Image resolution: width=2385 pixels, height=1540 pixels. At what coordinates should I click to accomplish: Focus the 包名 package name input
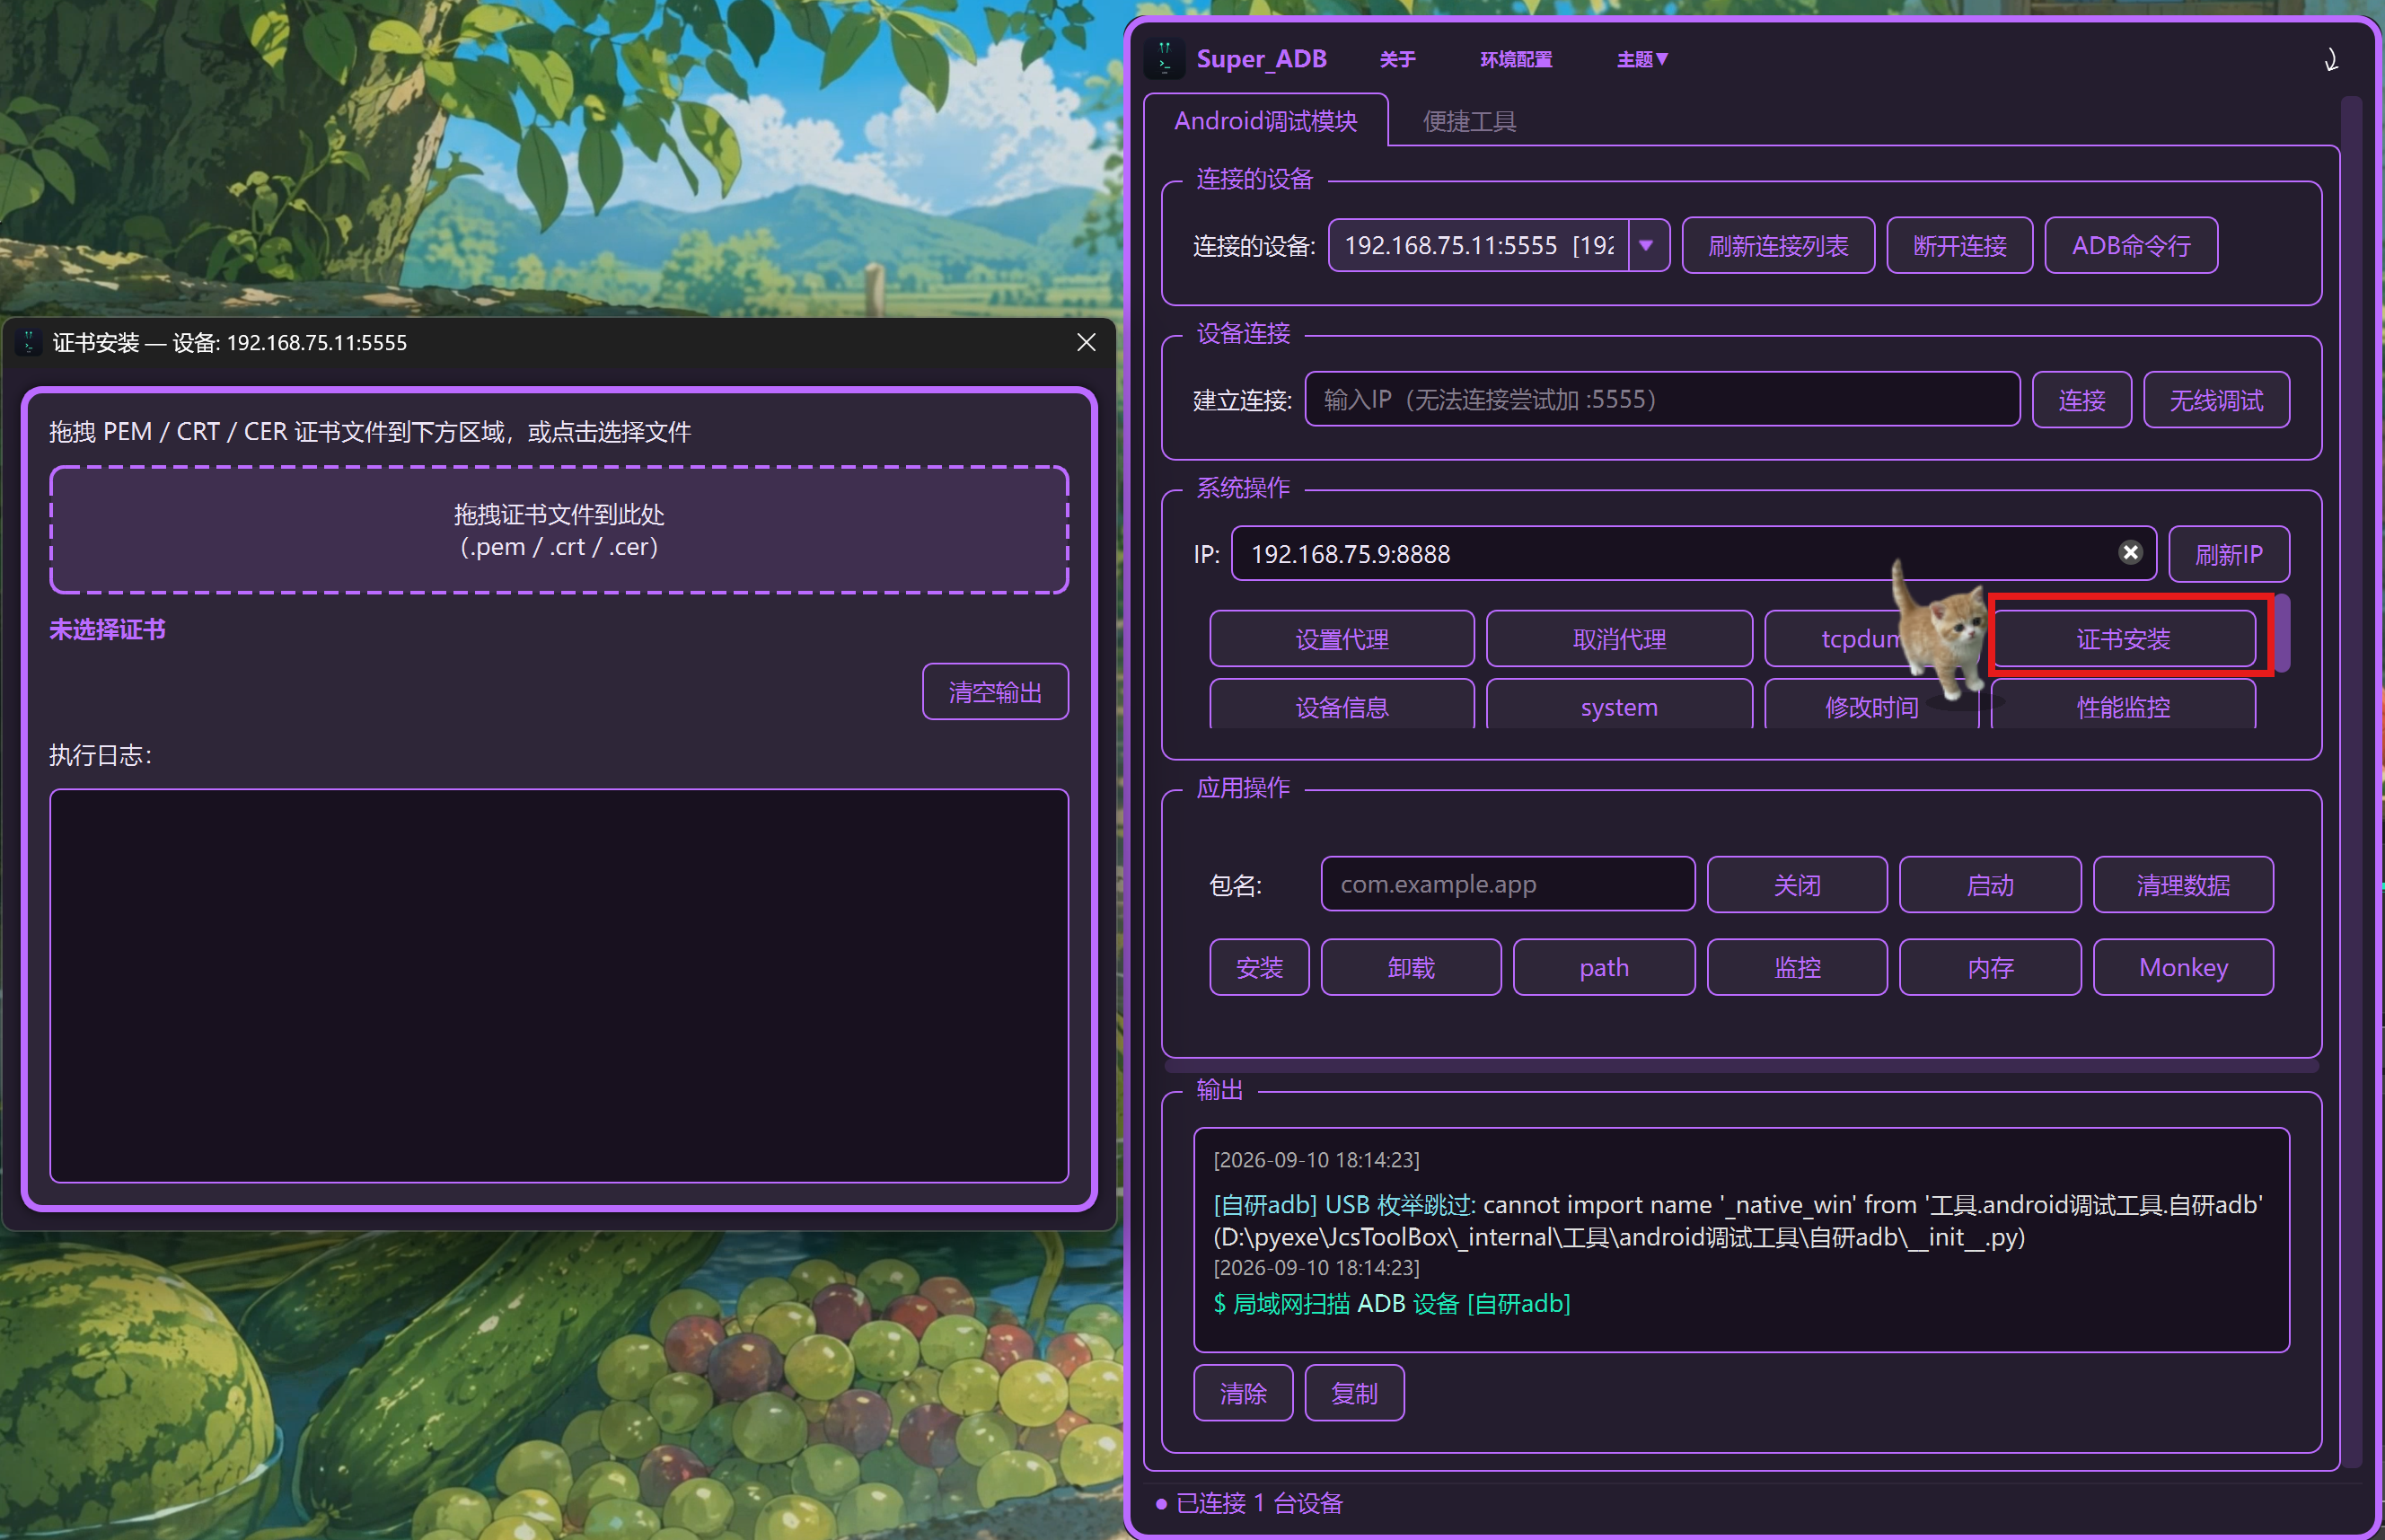[x=1508, y=884]
